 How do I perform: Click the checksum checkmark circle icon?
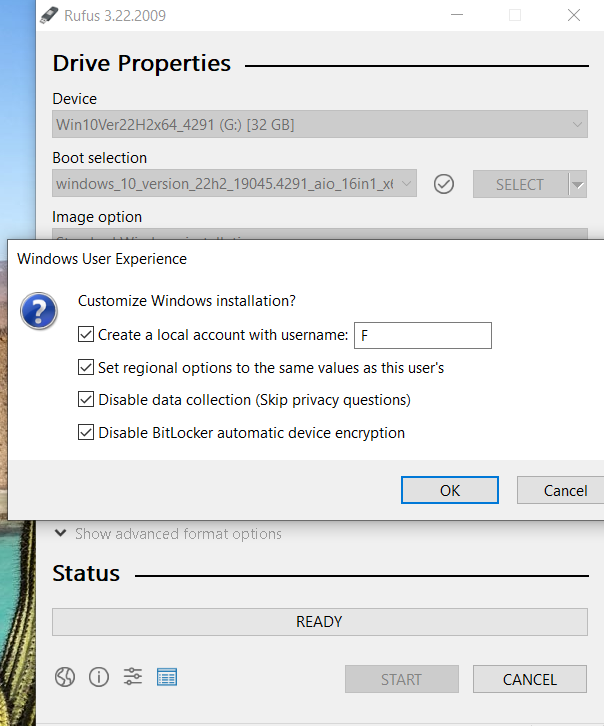coord(444,184)
